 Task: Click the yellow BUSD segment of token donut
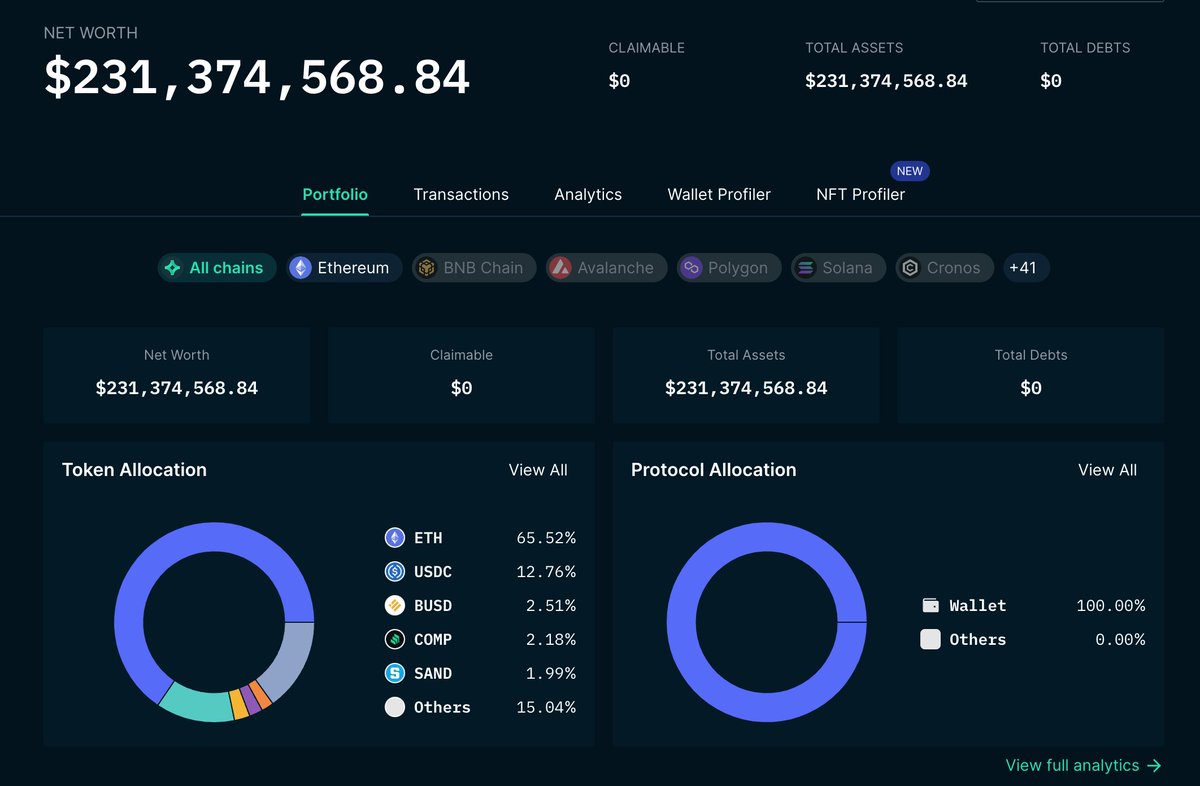(x=240, y=704)
